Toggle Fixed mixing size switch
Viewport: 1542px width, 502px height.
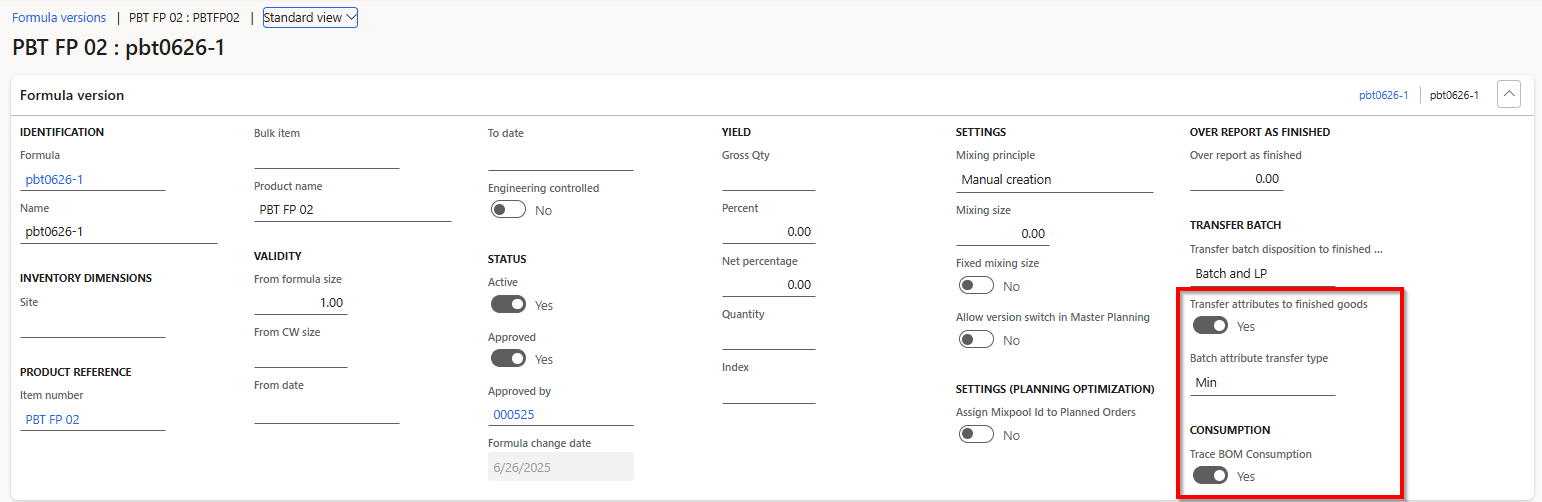tap(976, 286)
